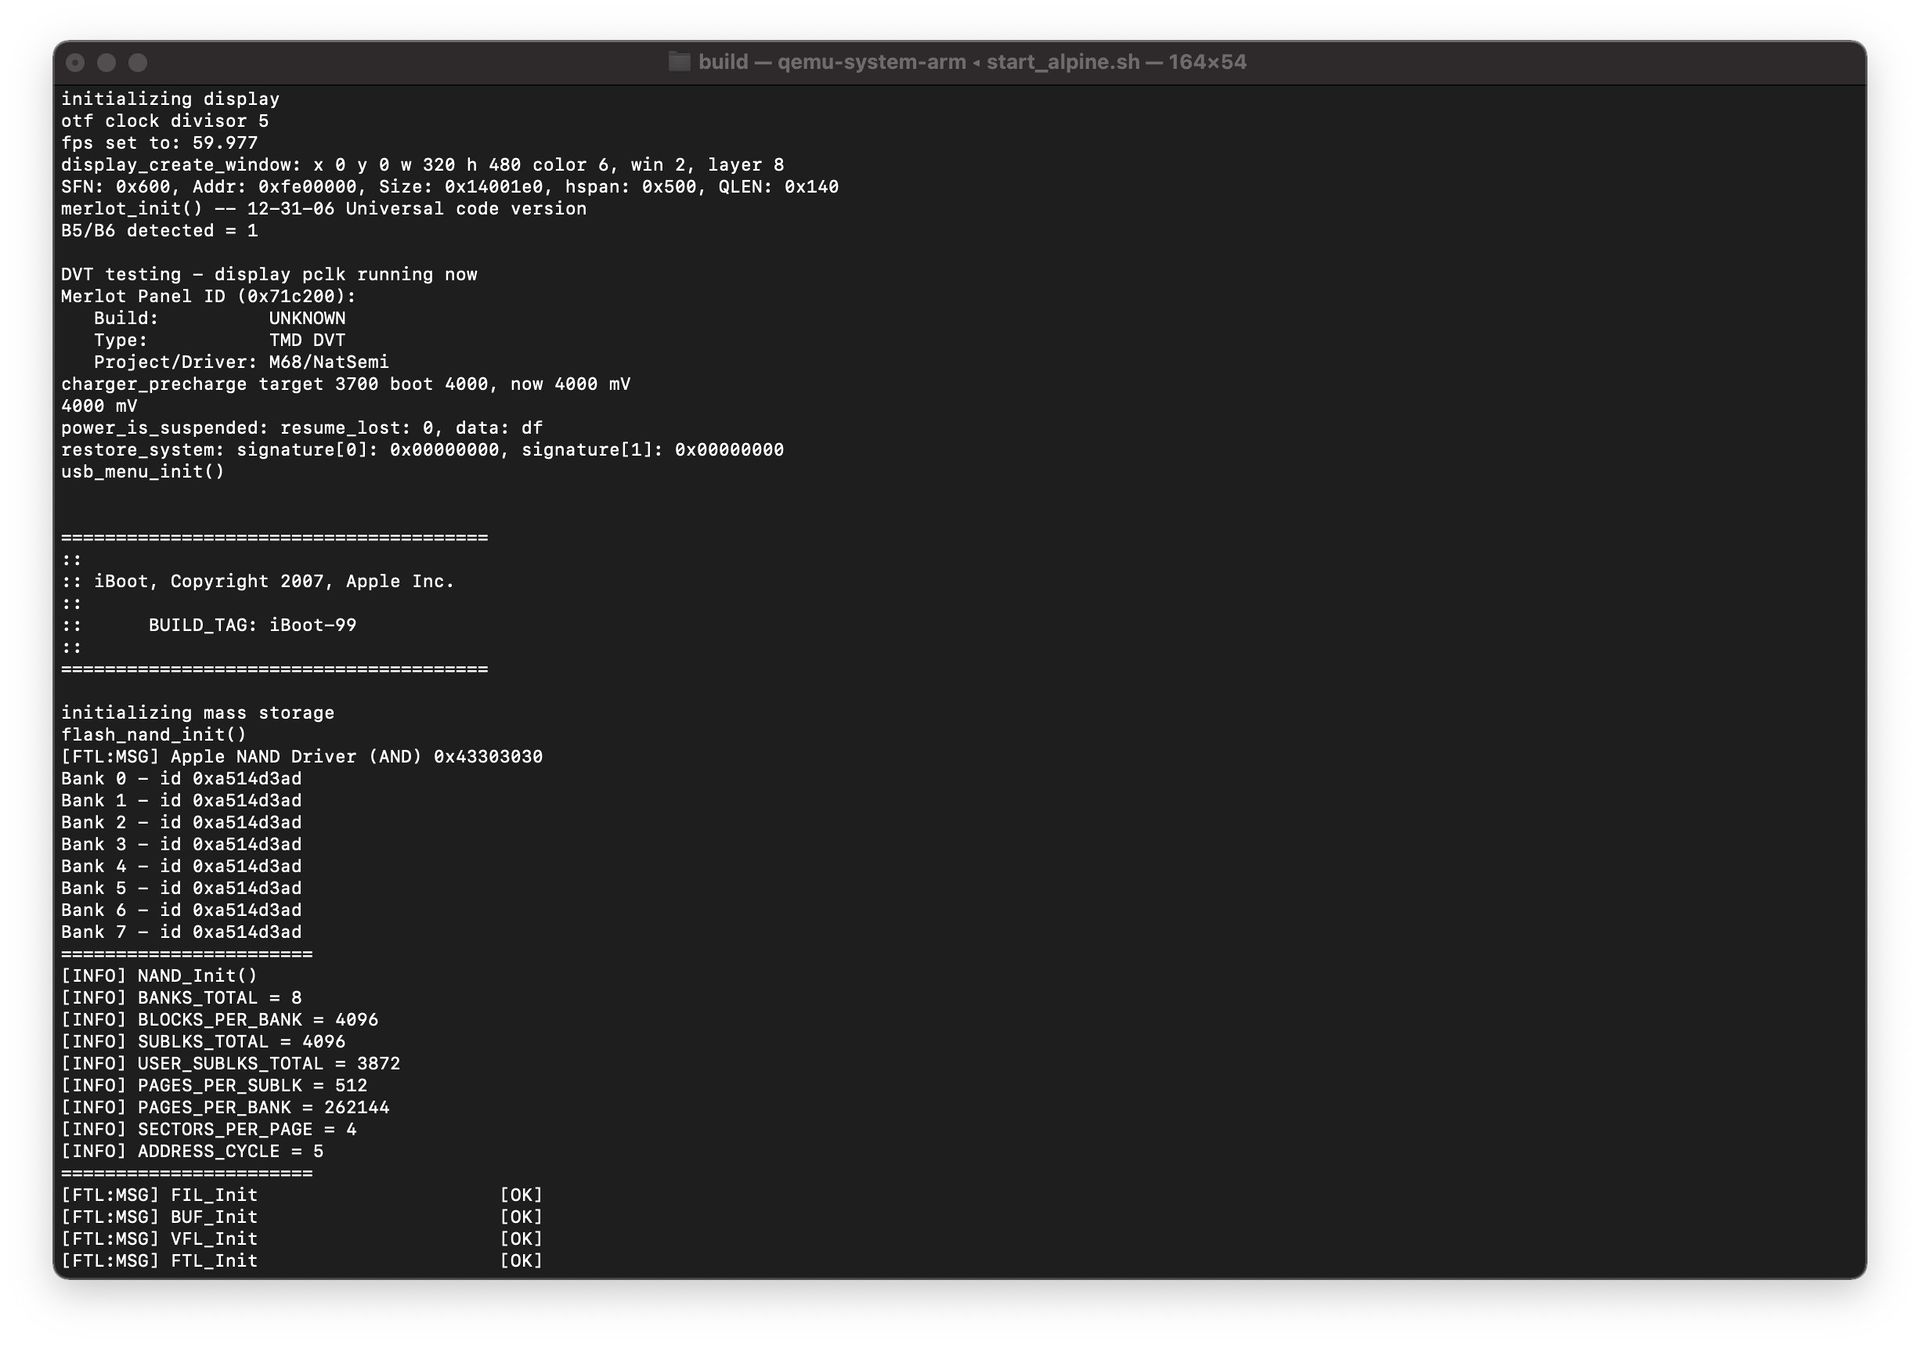This screenshot has height=1345, width=1920.
Task: Close the terminal window with red button
Action: [75, 62]
